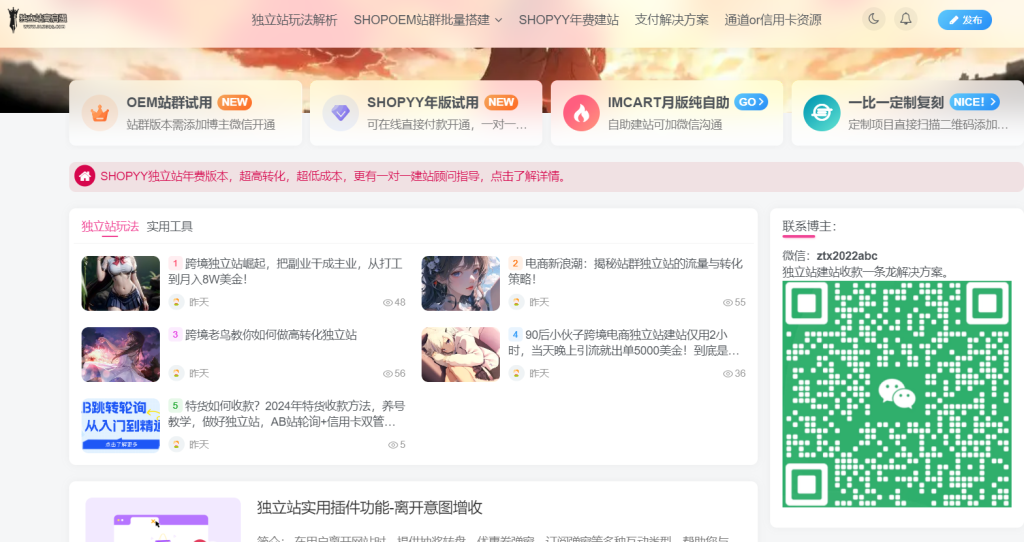Click the green WeChat QR code image
The height and width of the screenshot is (542, 1024).
pyautogui.click(x=897, y=394)
